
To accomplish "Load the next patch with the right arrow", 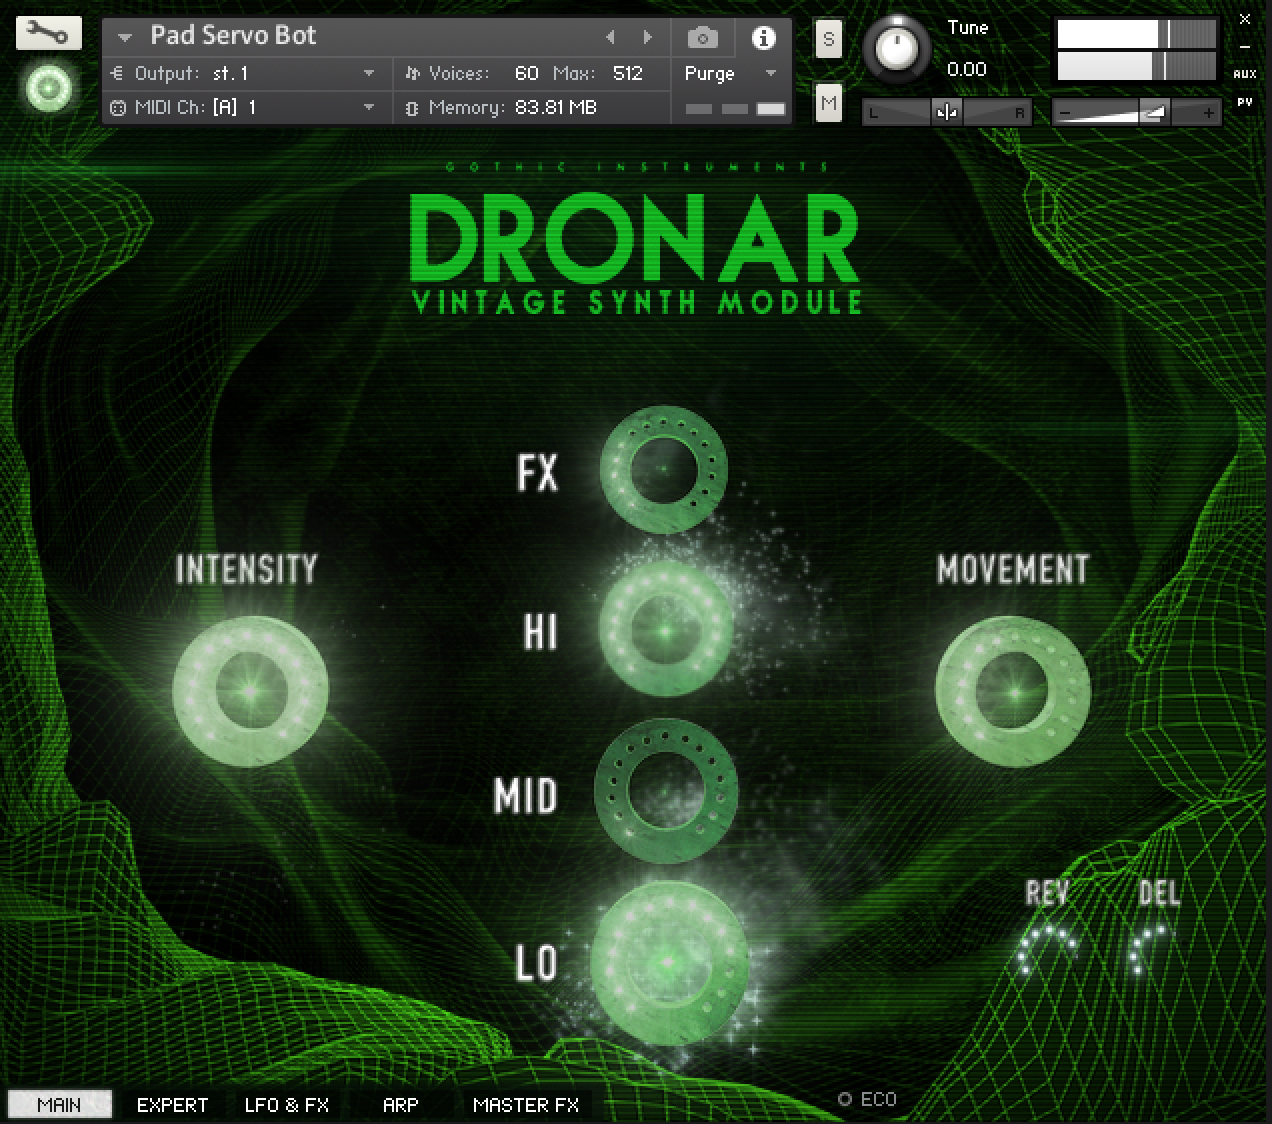I will [646, 36].
